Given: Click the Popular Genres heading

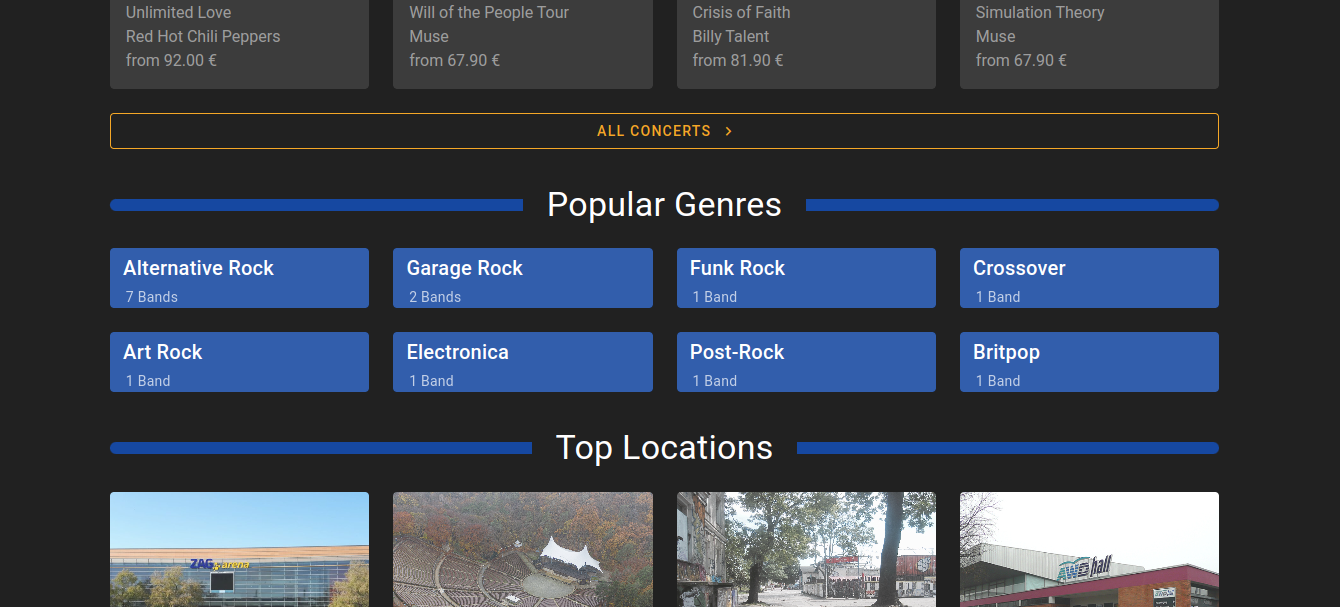Looking at the screenshot, I should (x=664, y=205).
